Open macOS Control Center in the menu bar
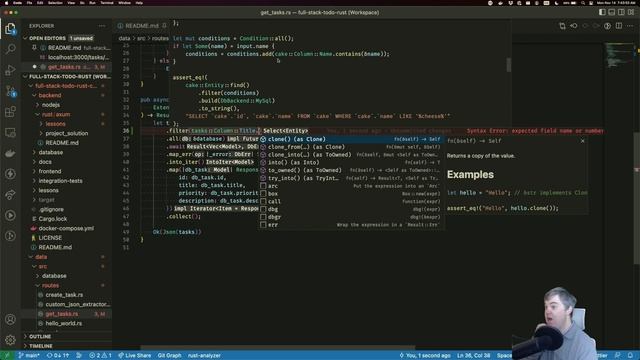 [x=591, y=3]
